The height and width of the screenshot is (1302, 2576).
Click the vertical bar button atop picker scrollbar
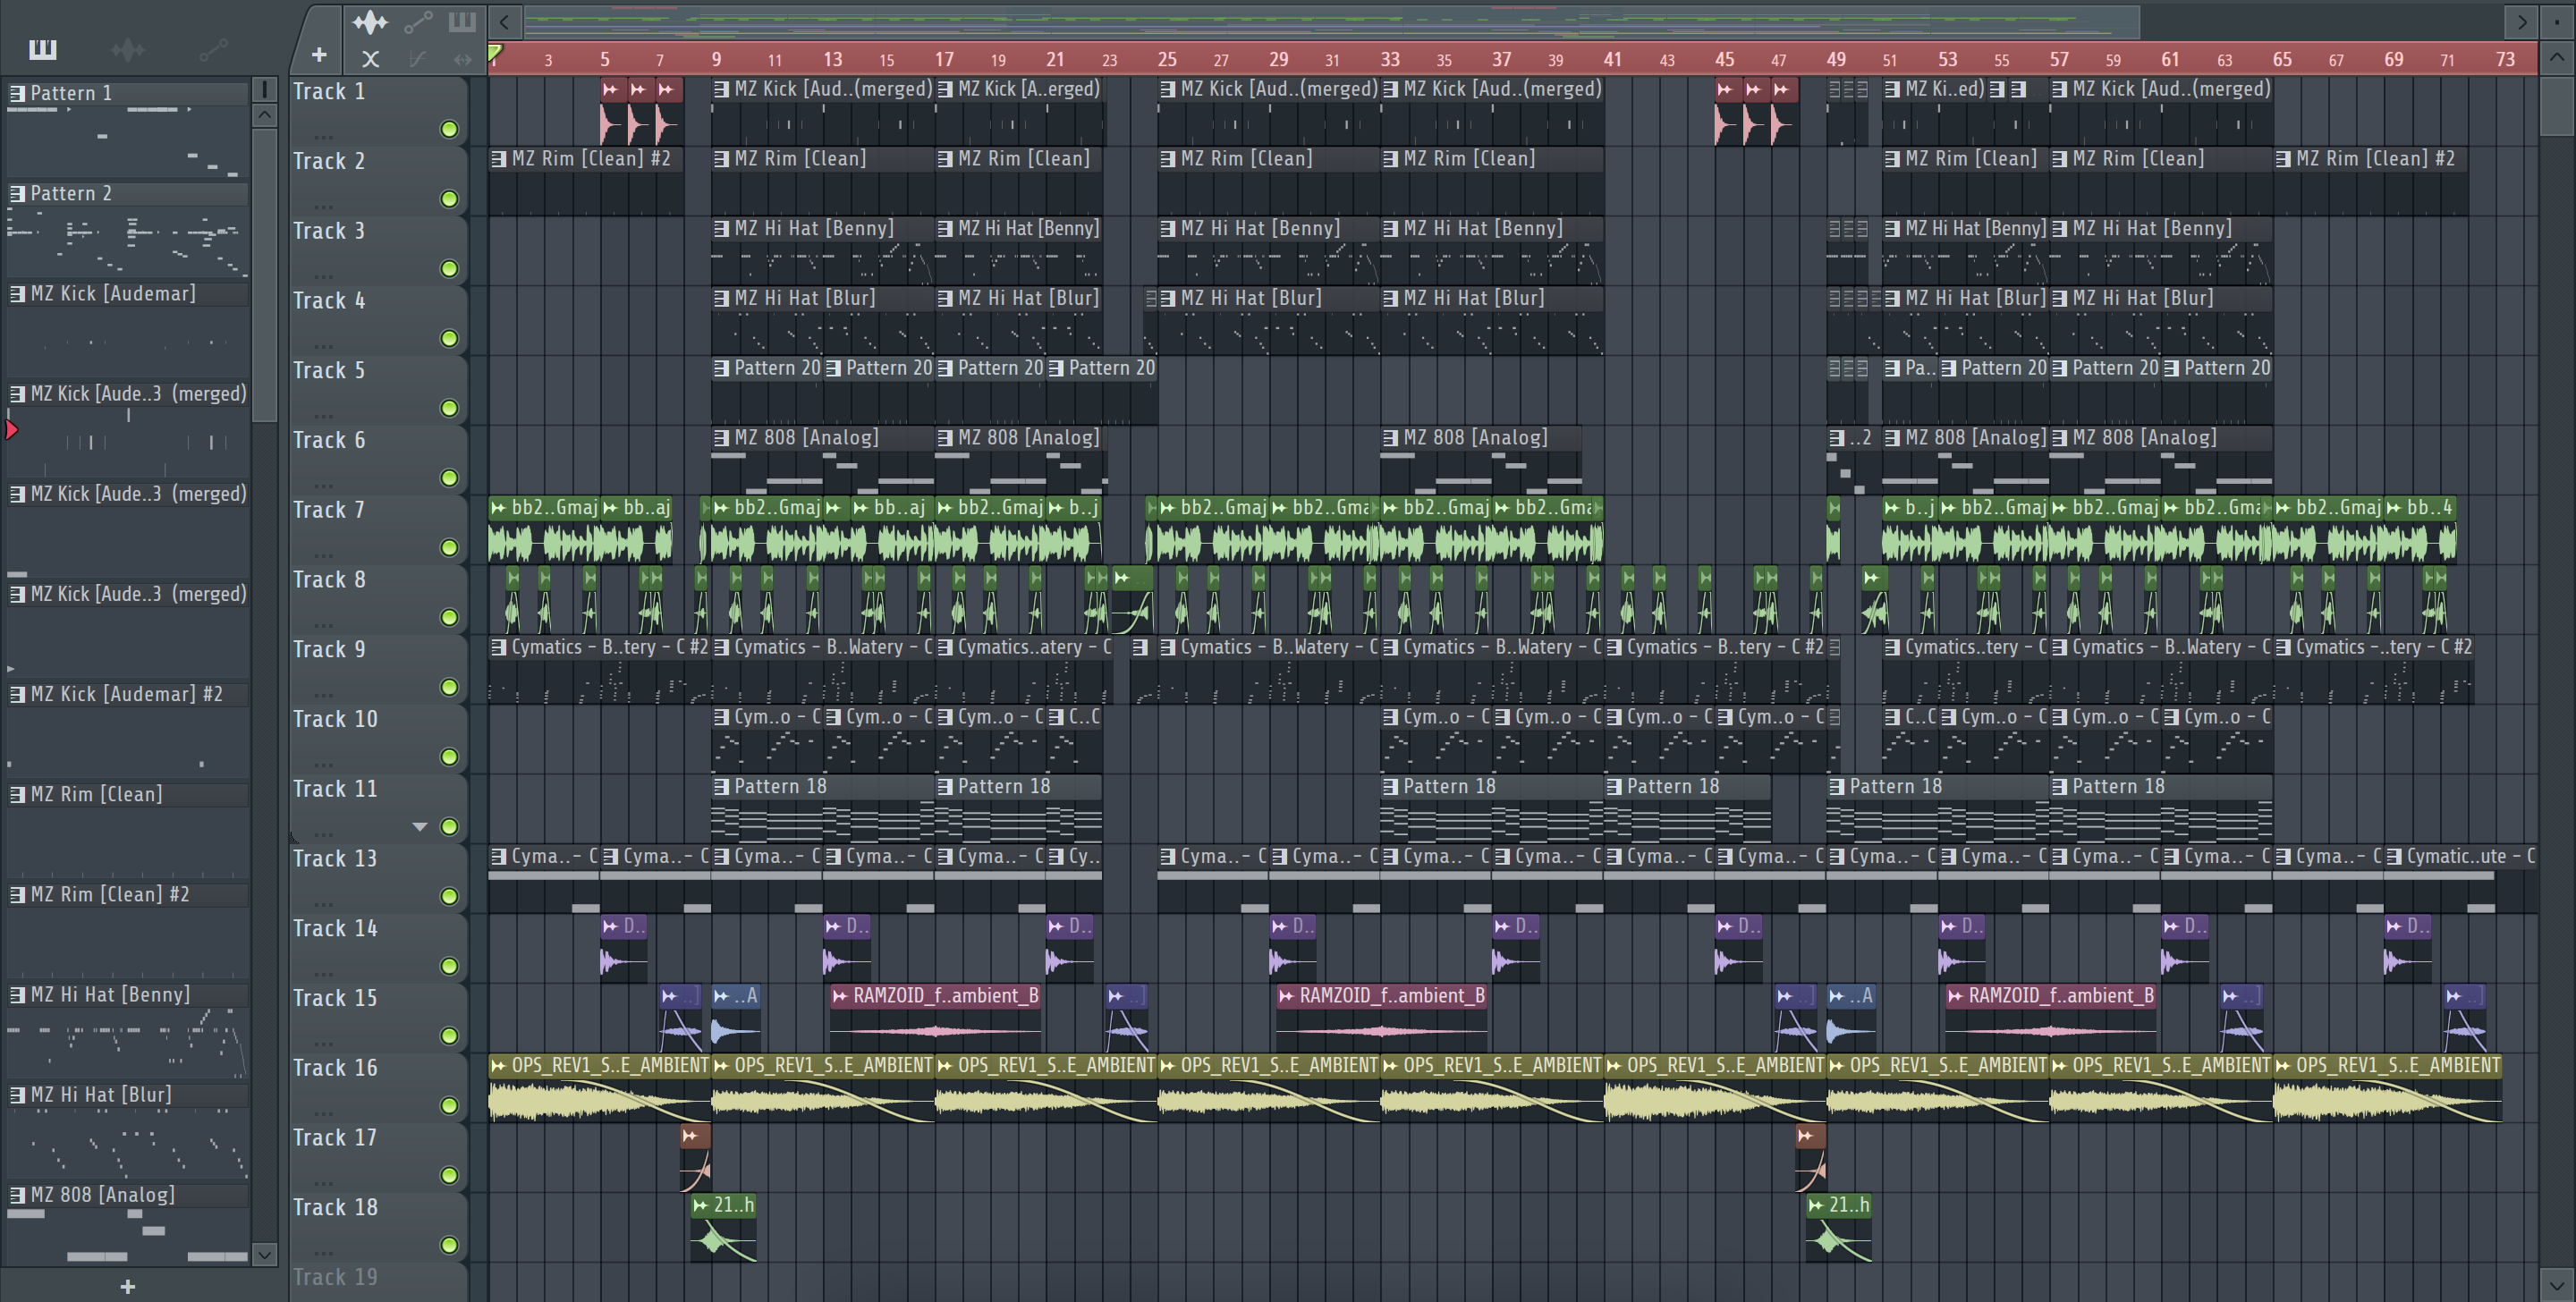click(264, 89)
